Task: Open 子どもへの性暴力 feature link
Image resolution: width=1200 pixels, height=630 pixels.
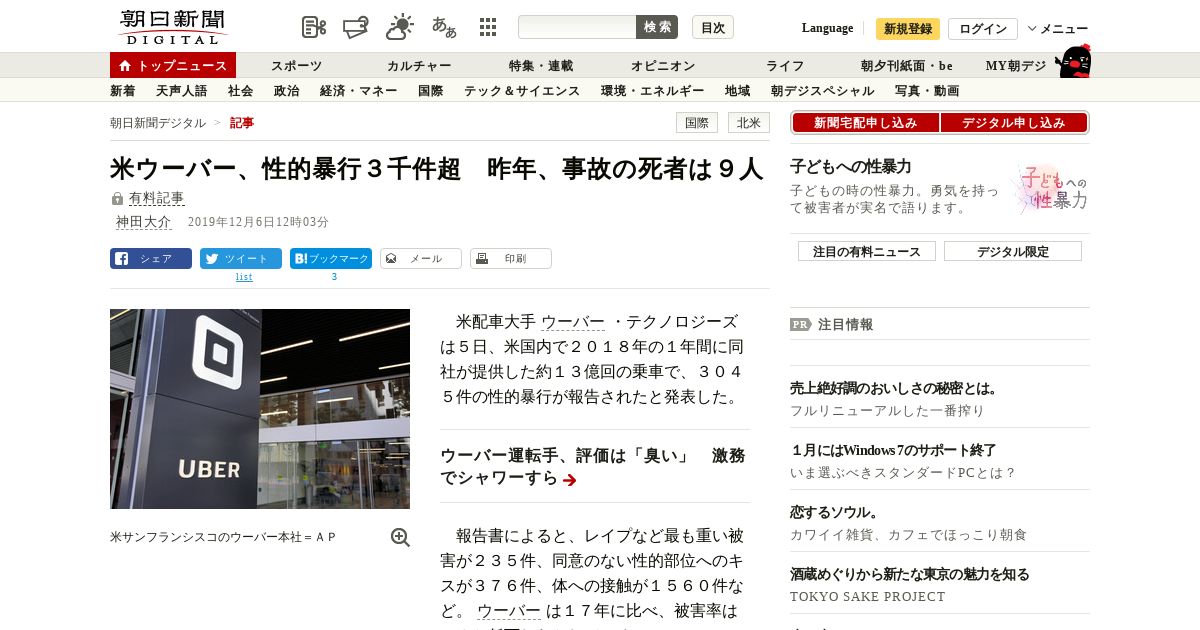Action: point(850,167)
